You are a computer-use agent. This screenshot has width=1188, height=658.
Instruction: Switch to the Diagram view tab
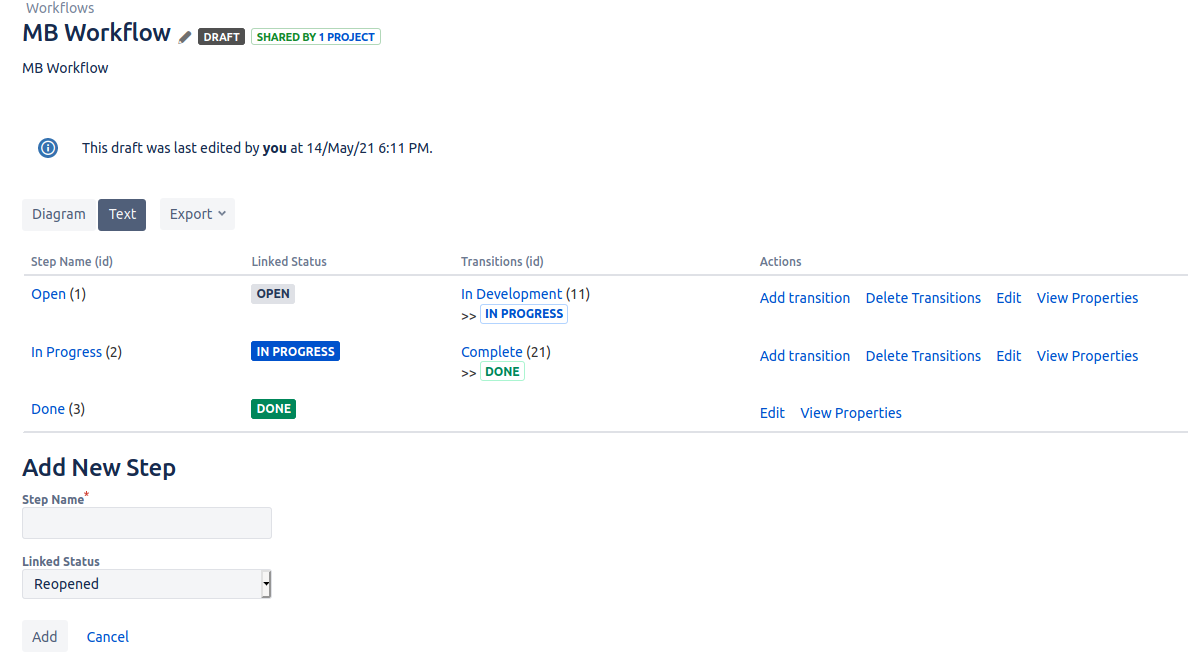coord(58,215)
